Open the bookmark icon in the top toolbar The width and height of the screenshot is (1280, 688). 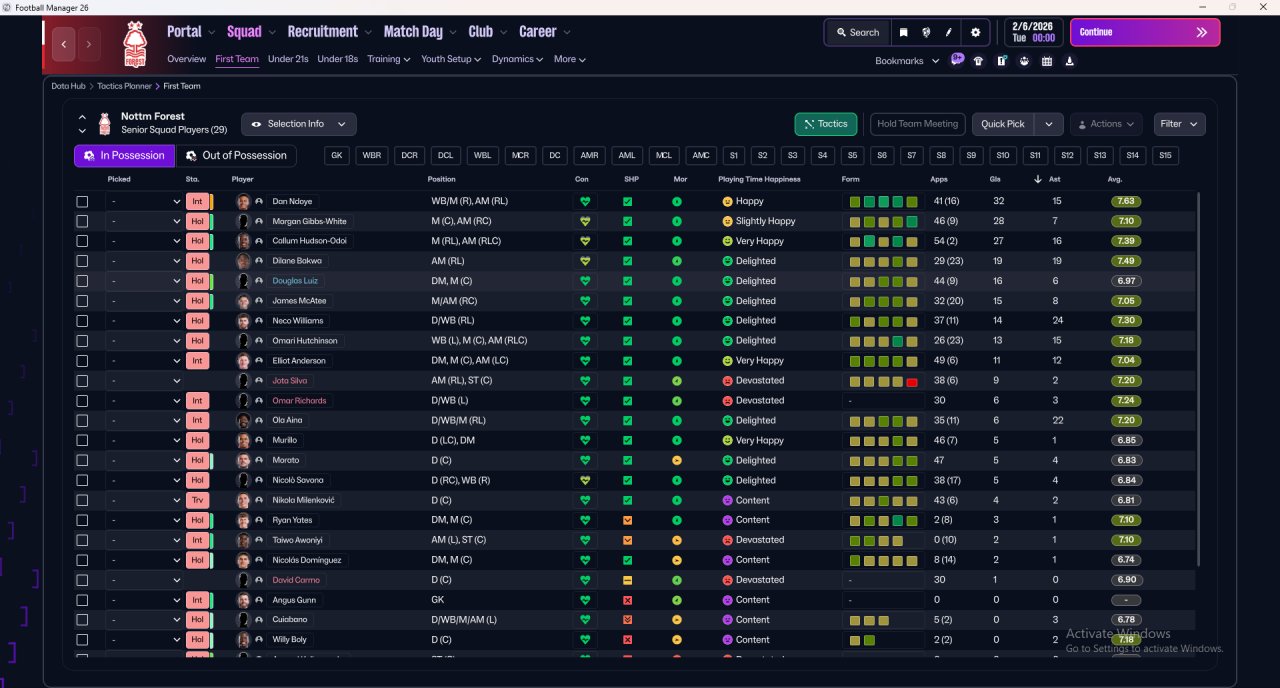[x=903, y=32]
